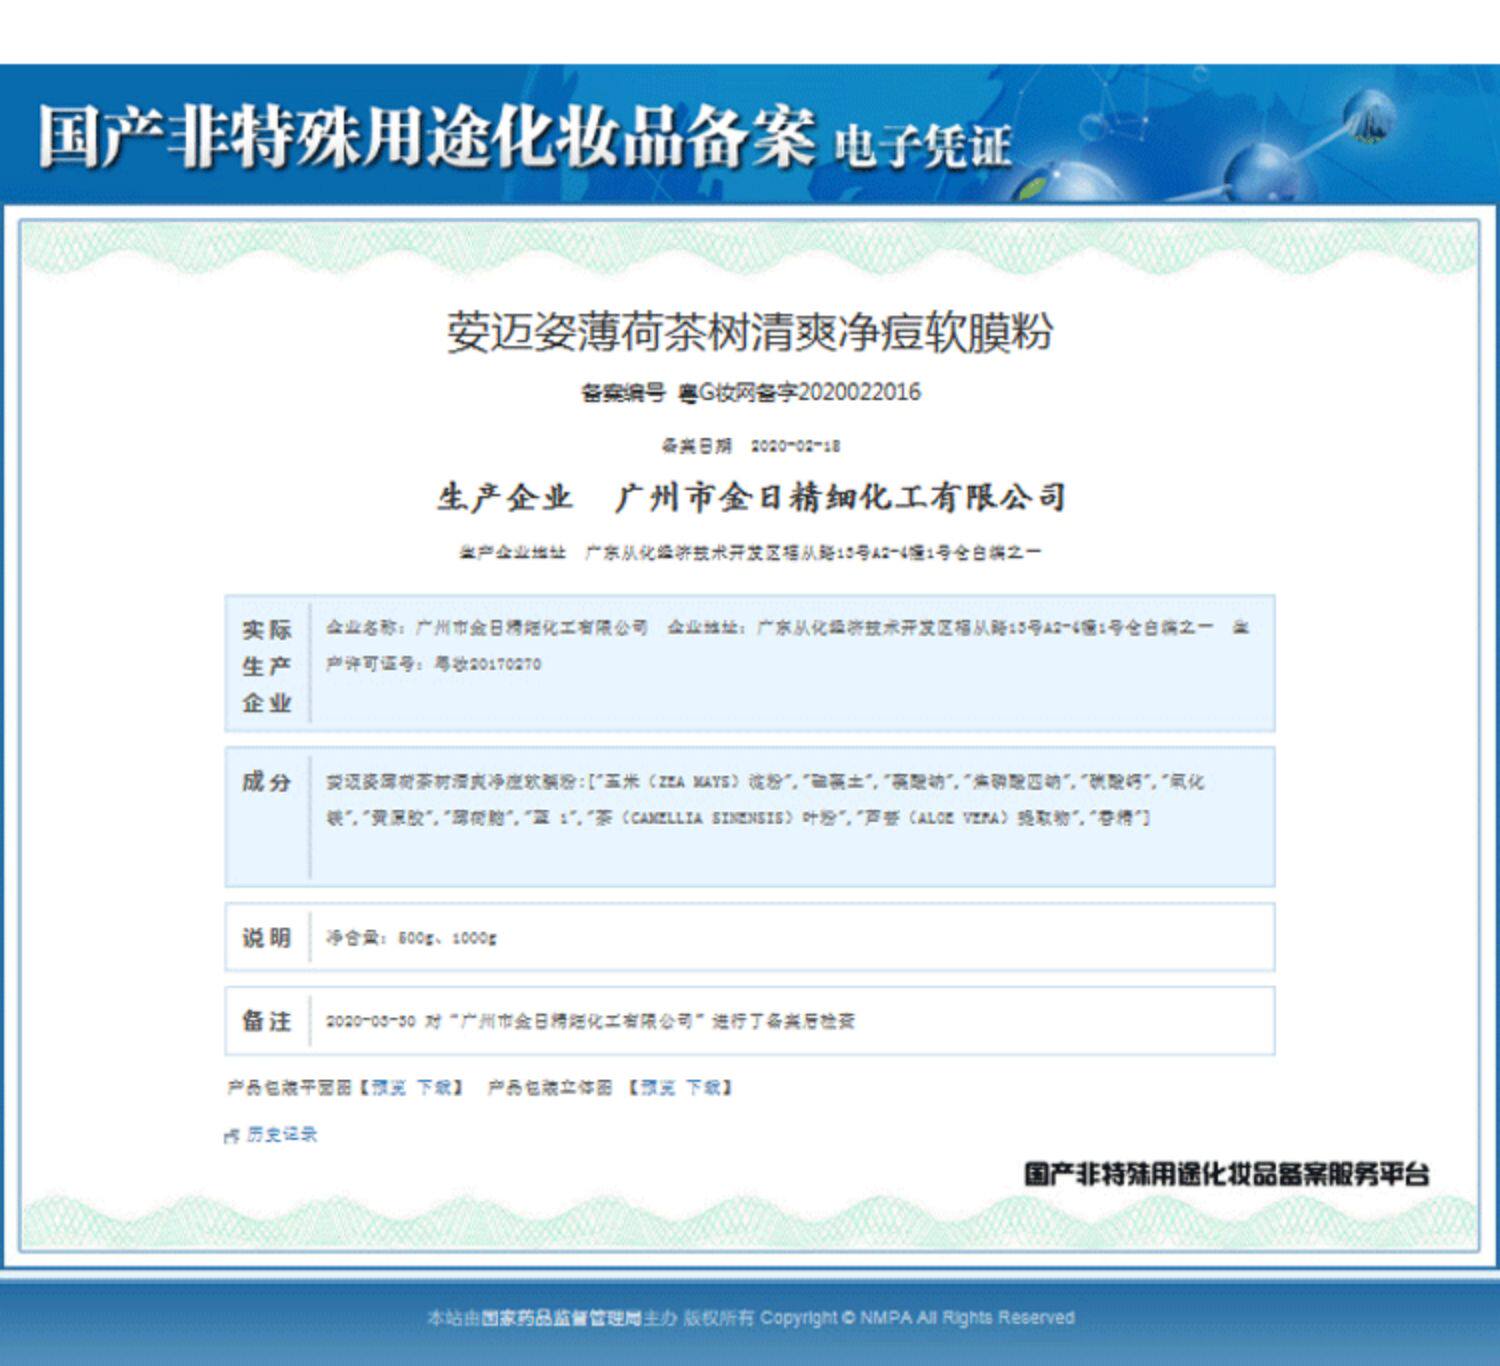1500x1366 pixels.
Task: Click the 国产非特殊用途化妆品备案服务平台 footer text
Action: point(1227,1174)
